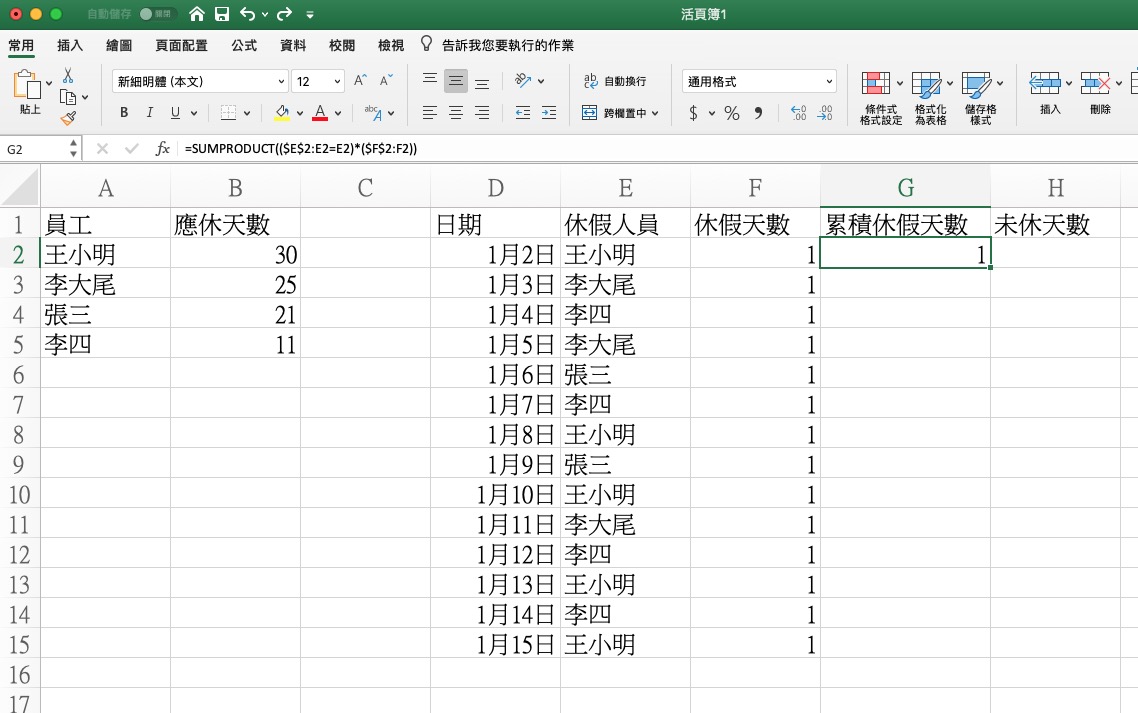Align text left horizontally
1138x713 pixels.
click(x=430, y=113)
